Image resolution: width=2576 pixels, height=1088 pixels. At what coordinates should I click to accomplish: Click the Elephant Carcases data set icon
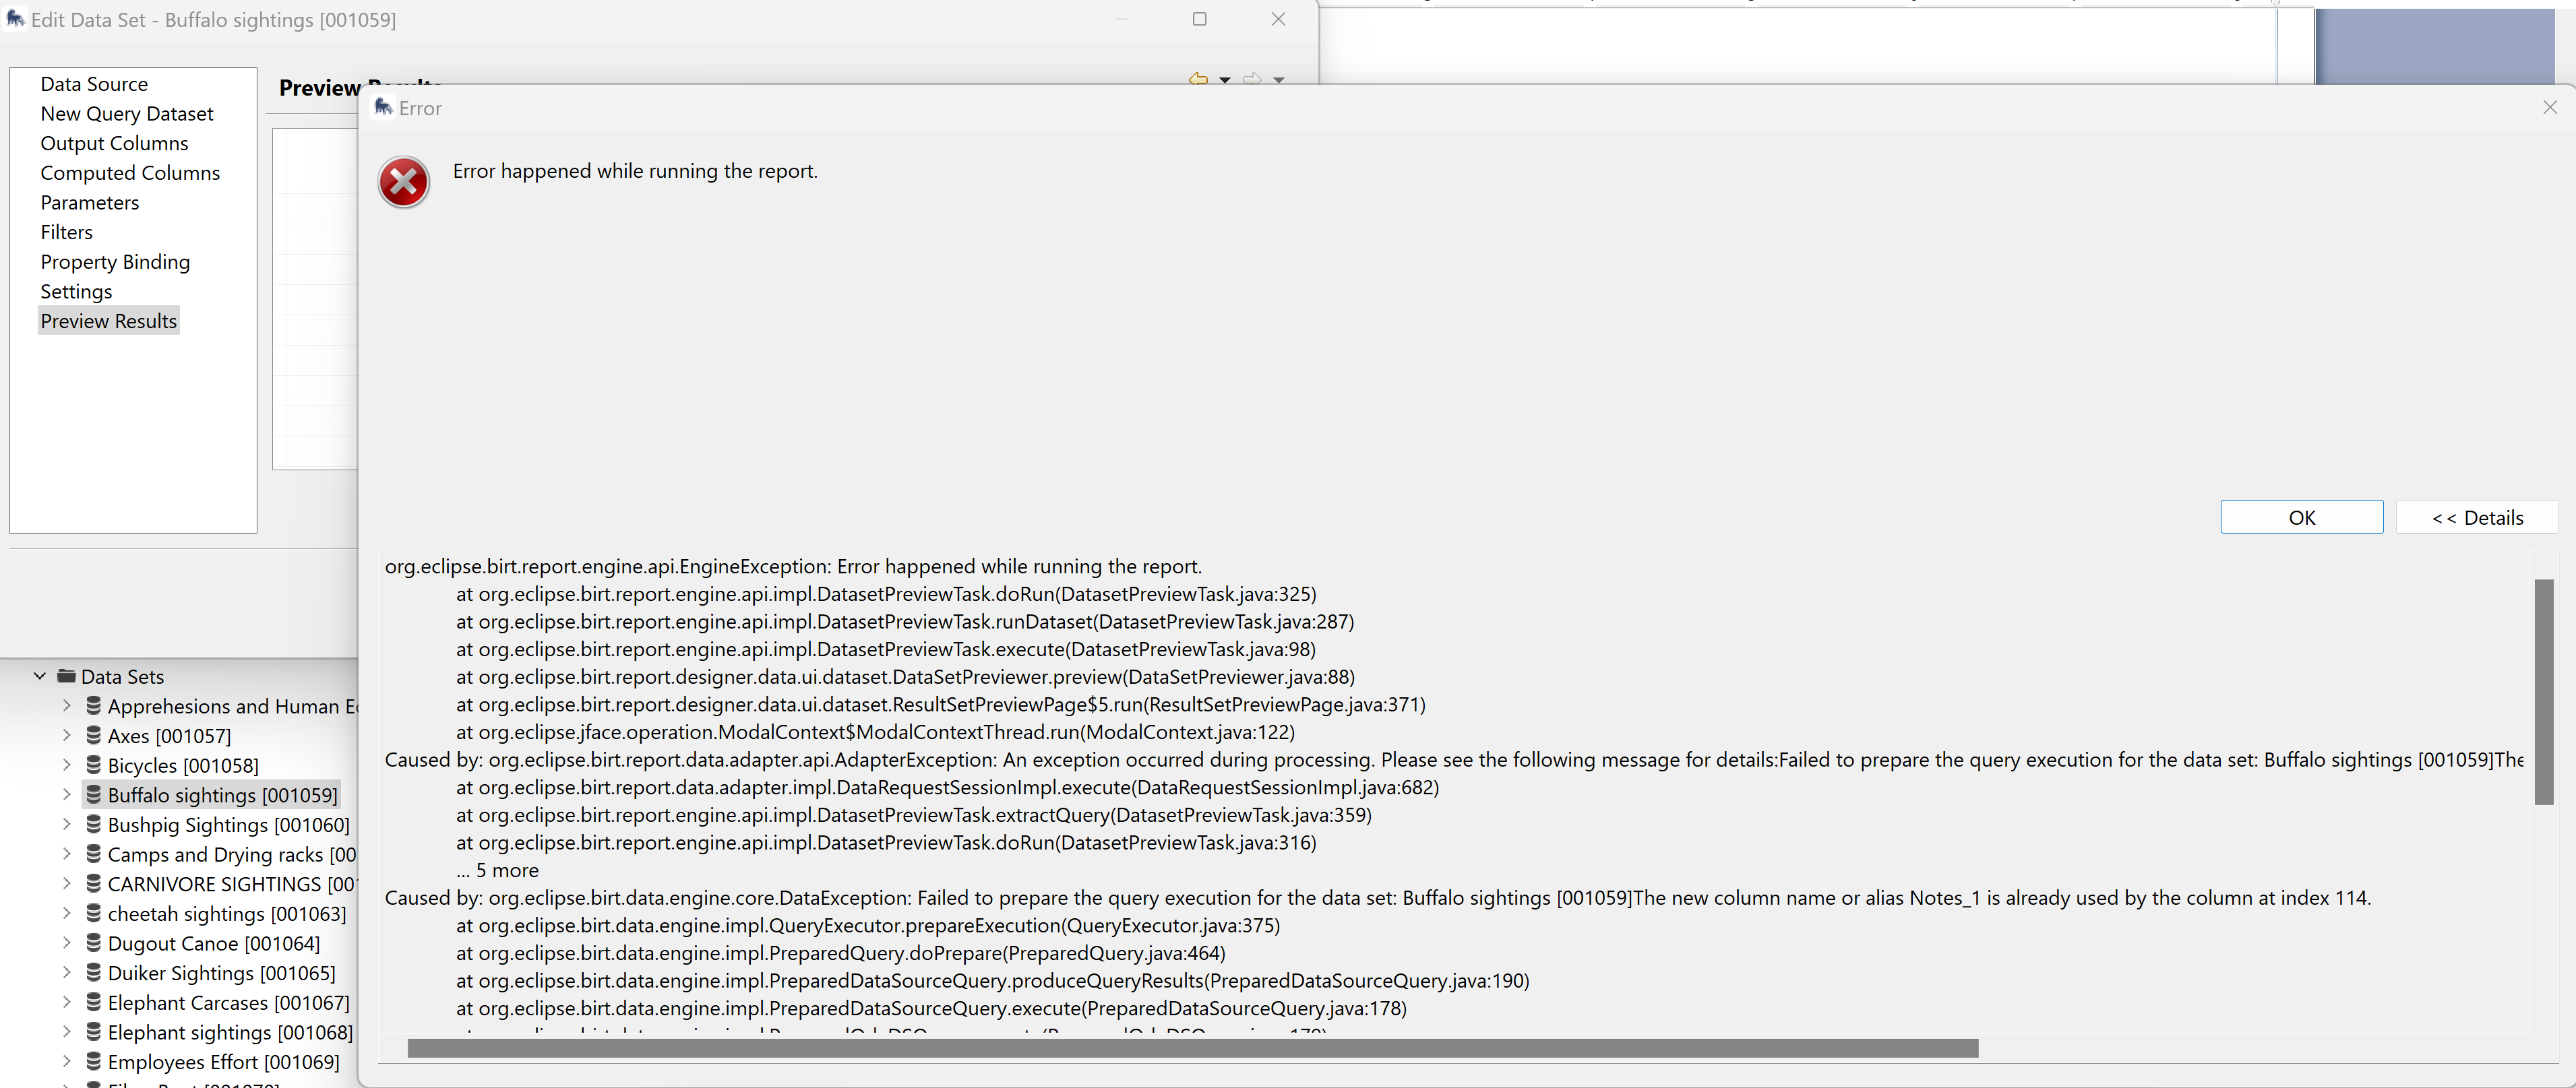[93, 1002]
